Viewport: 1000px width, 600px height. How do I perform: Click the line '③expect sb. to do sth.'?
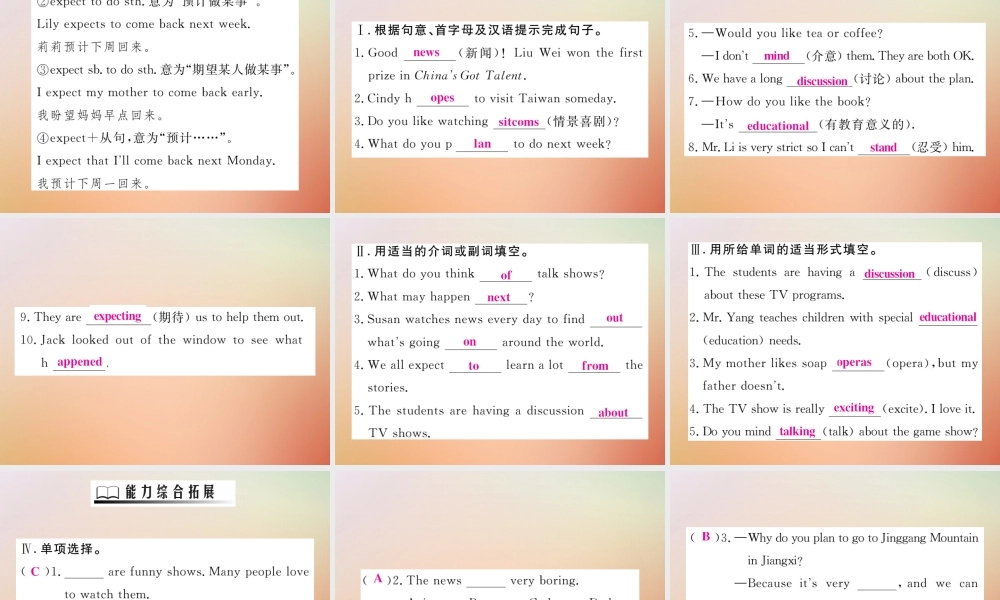click(166, 70)
